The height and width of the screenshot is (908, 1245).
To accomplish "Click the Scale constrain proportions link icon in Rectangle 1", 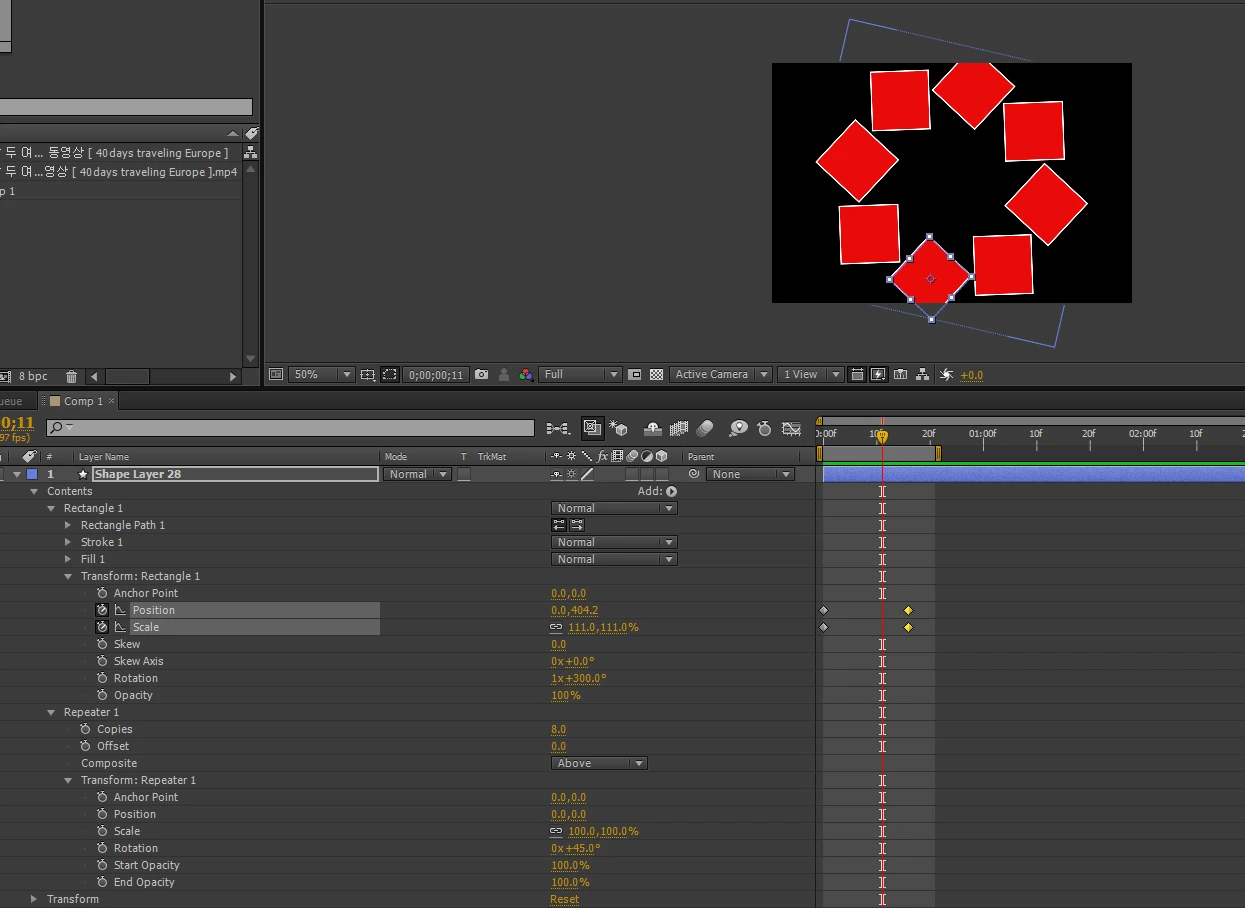I will click(556, 627).
